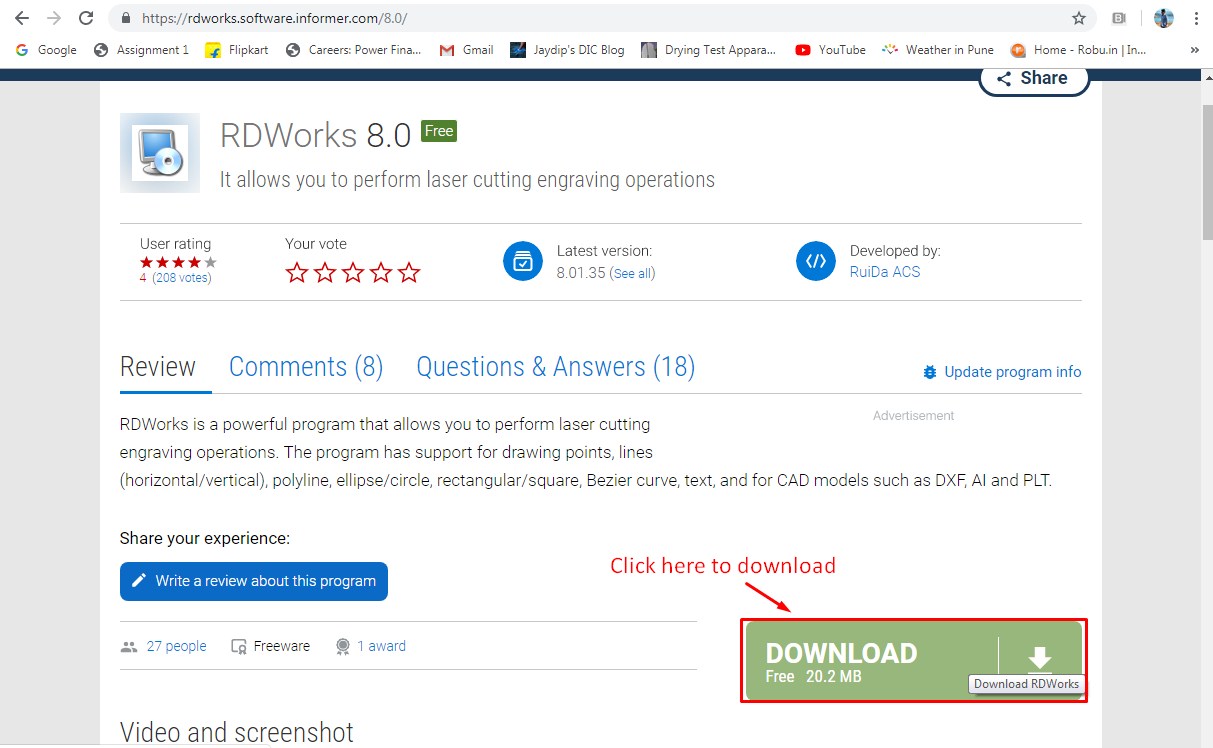Click the Latest version archive icon

click(522, 261)
